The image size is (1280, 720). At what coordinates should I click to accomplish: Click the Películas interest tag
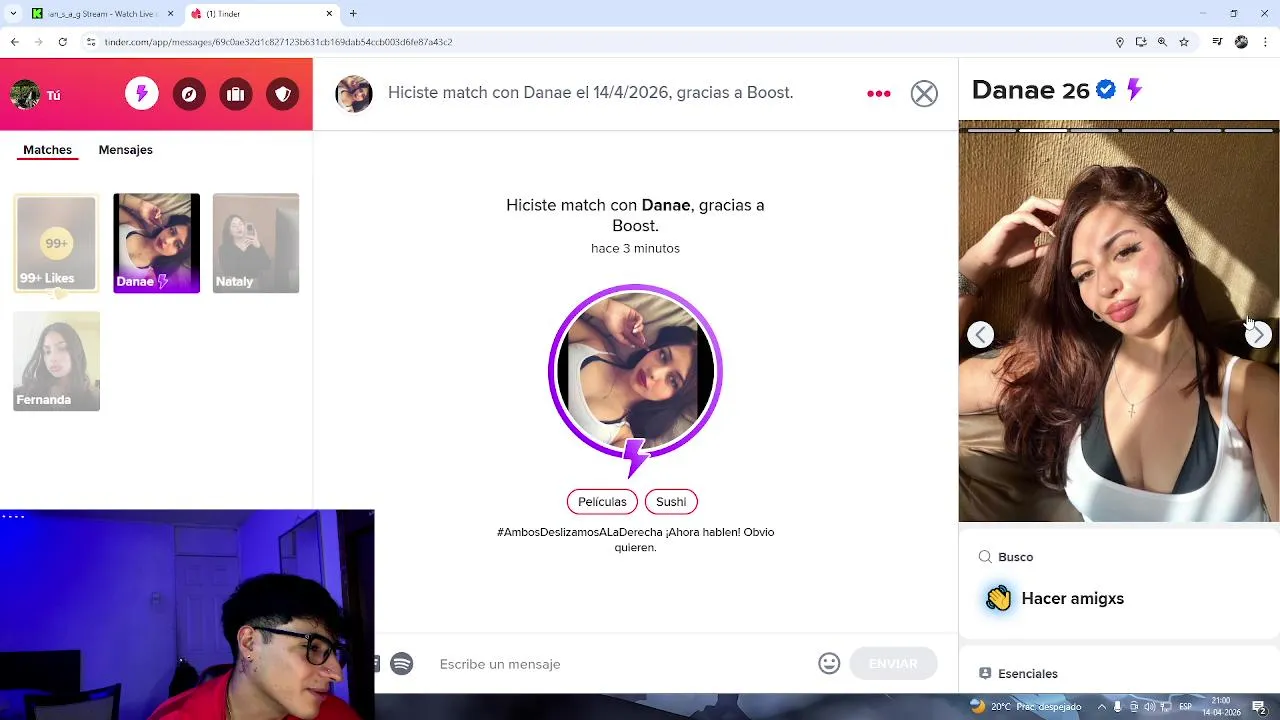click(x=602, y=502)
